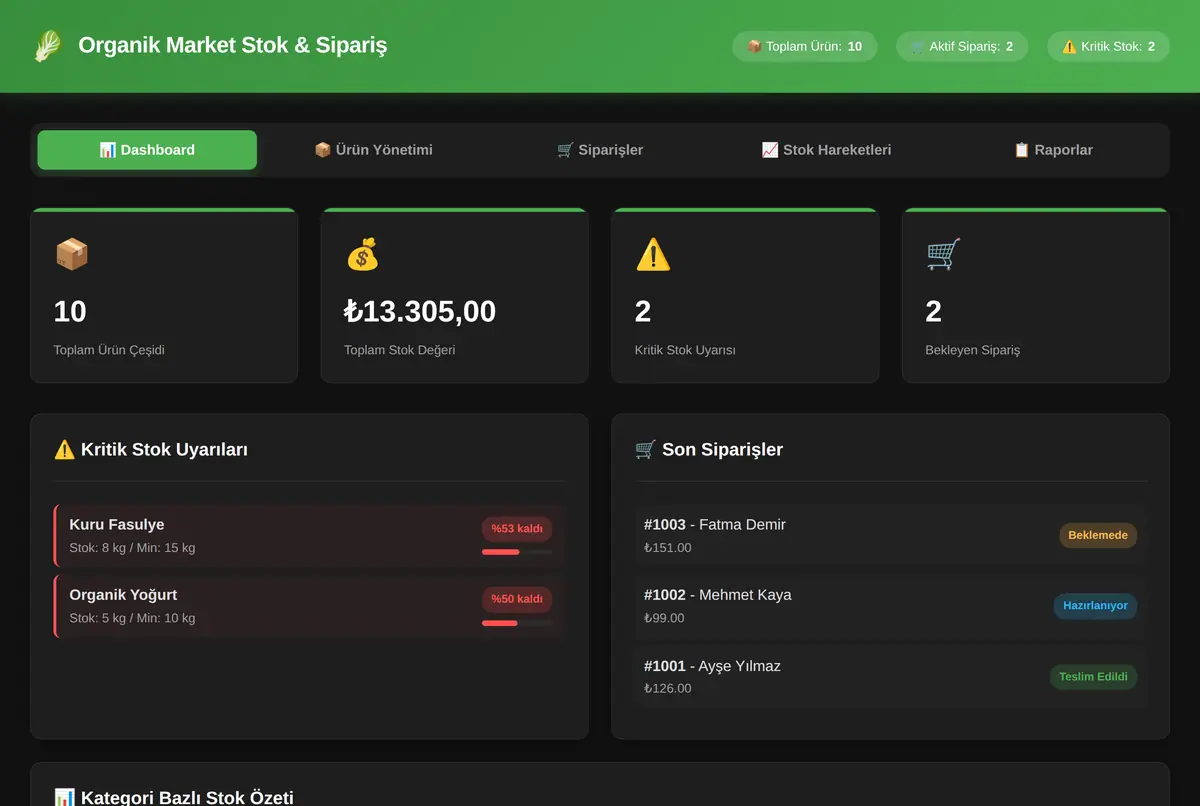Click the Toplam Stok Değeri label
The width and height of the screenshot is (1200, 806).
400,350
